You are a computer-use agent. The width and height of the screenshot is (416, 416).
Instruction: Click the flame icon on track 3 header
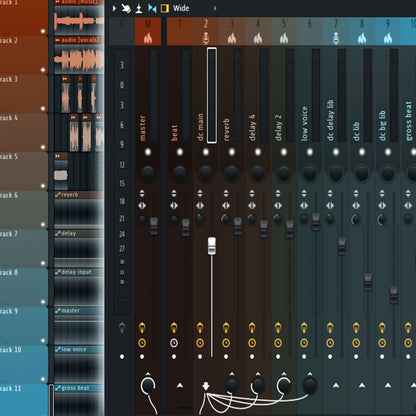tap(232, 39)
